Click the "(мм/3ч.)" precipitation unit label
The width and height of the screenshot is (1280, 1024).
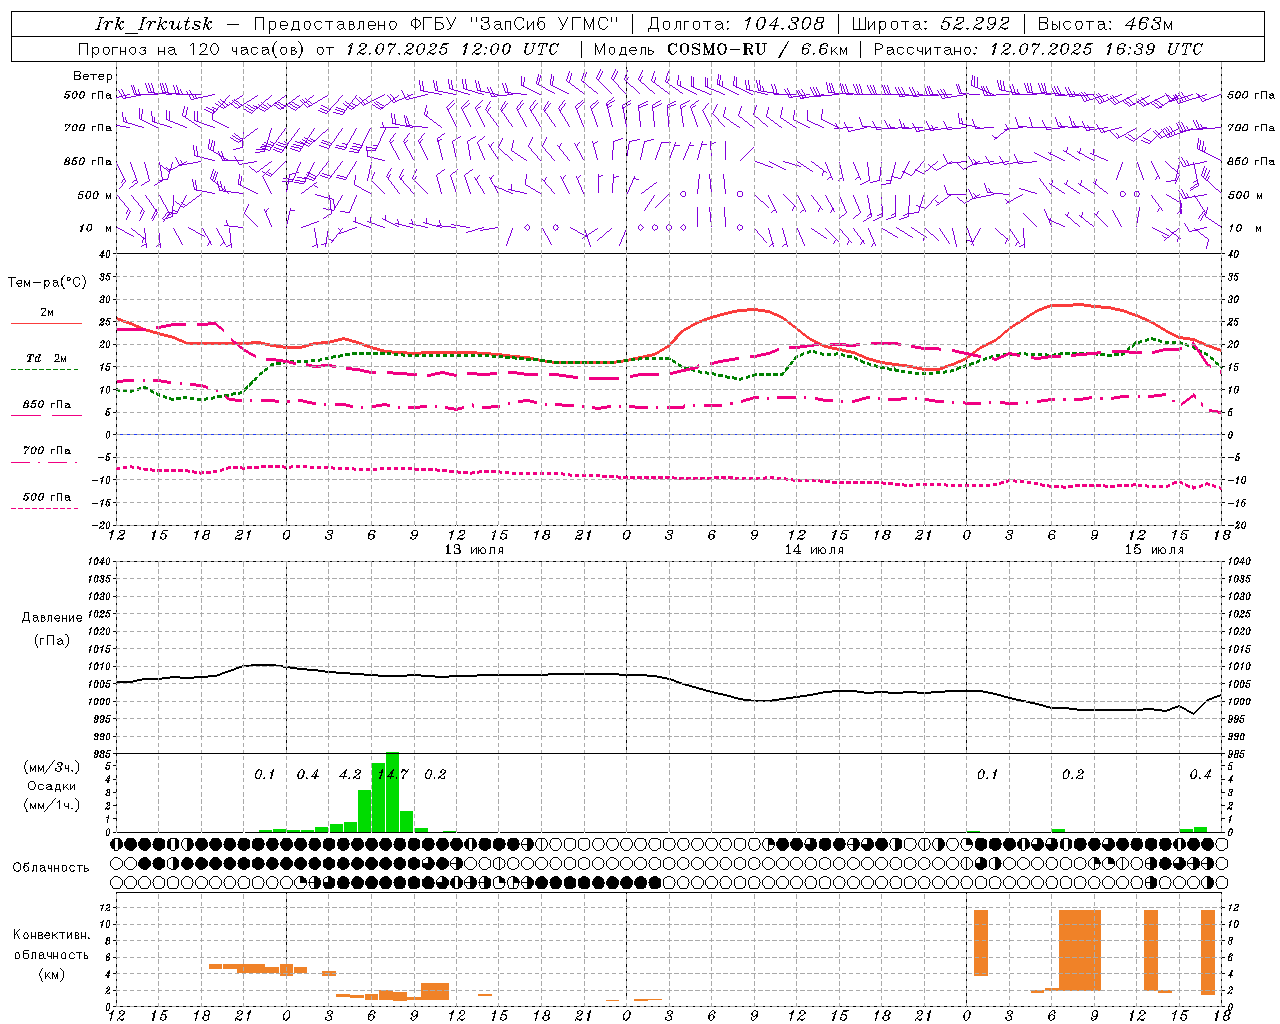point(51,767)
